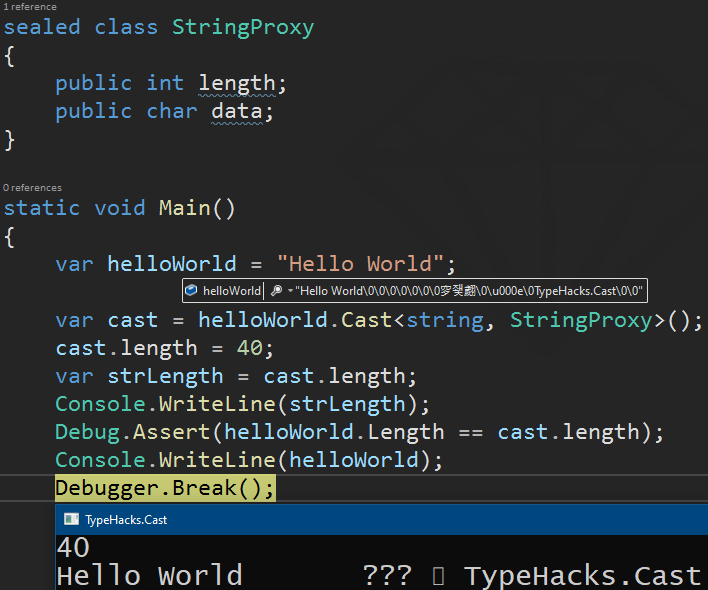
Task: Click the console window icon beside TypeHacks.Cast
Action: [x=71, y=520]
